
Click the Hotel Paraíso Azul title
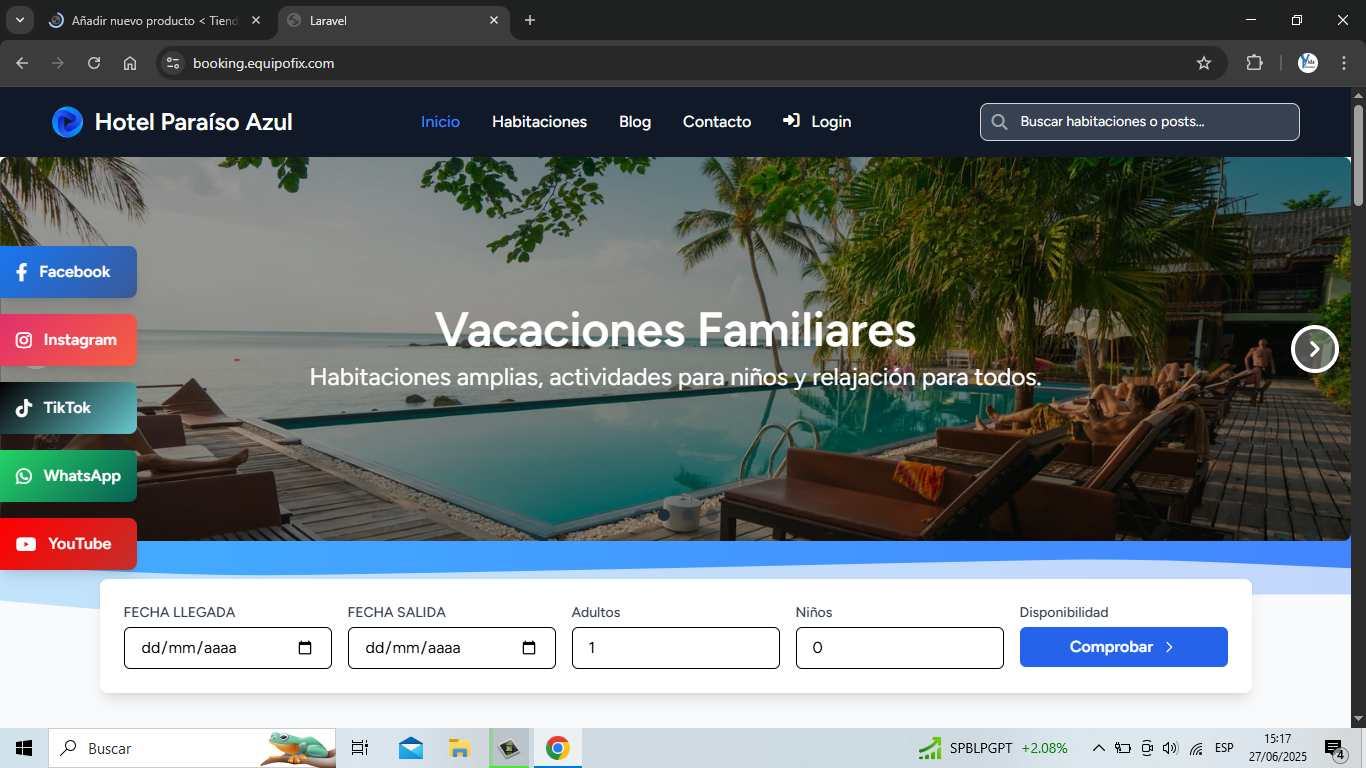pyautogui.click(x=194, y=122)
